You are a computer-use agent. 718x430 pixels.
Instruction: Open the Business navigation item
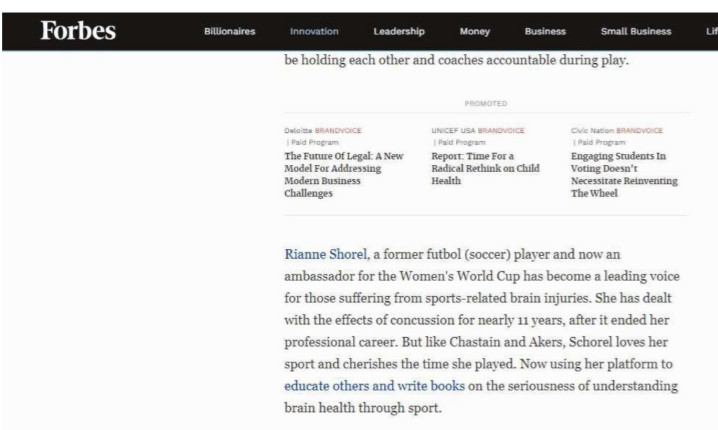click(x=547, y=32)
